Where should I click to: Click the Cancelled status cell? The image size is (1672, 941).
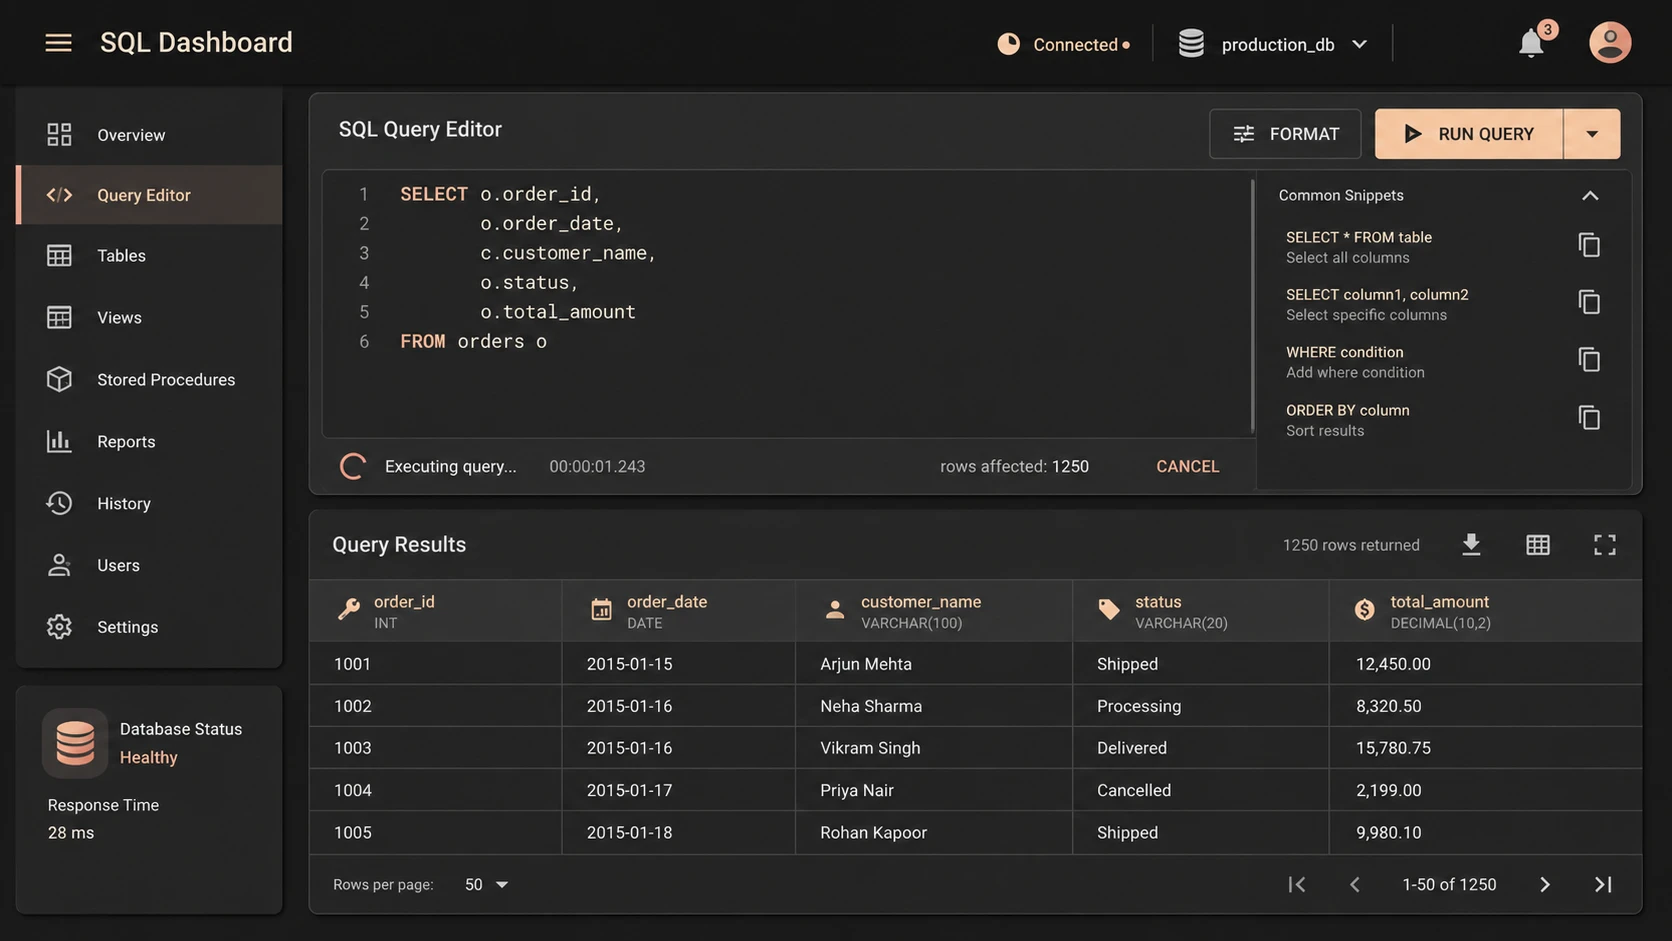[x=1133, y=790]
